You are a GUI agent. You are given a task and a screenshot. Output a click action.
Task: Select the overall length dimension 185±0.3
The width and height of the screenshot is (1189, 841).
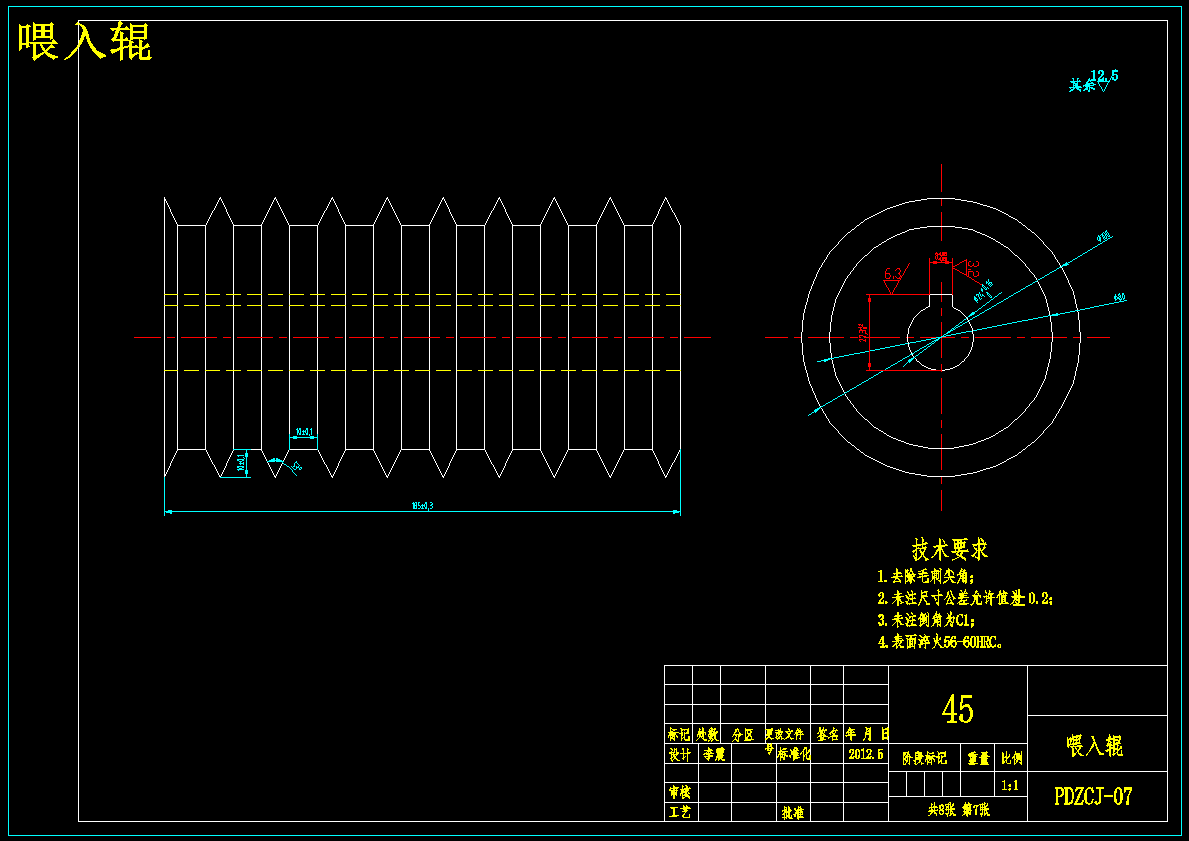[422, 506]
